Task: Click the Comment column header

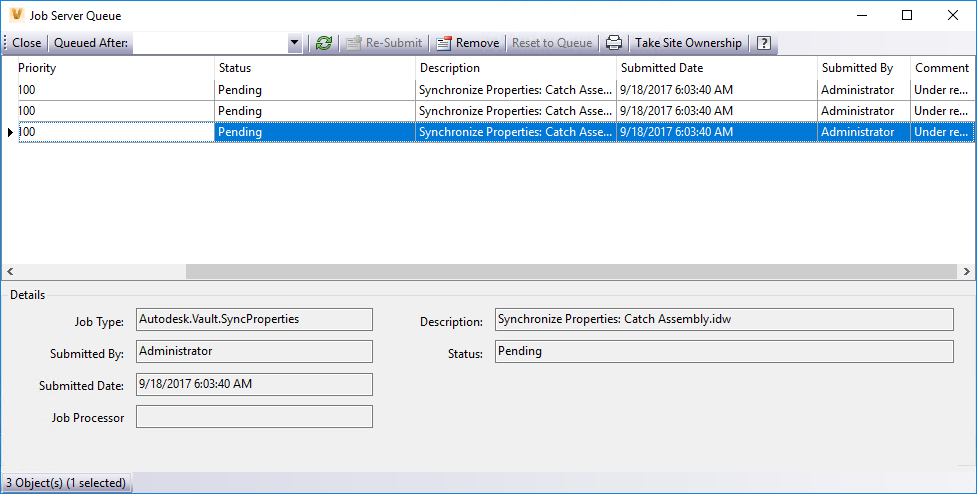Action: click(942, 68)
